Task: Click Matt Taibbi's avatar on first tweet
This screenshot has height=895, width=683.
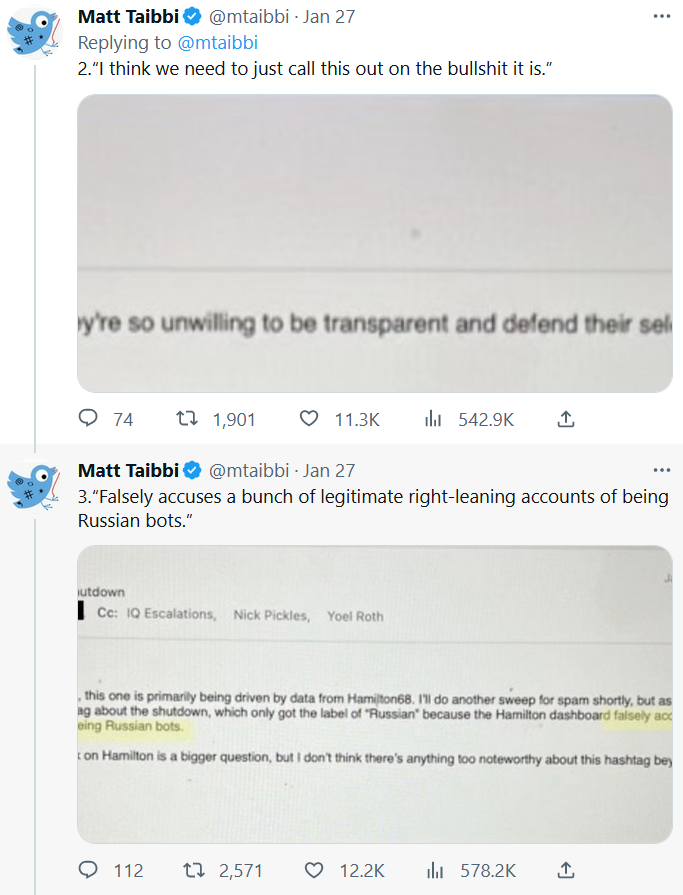Action: (36, 30)
